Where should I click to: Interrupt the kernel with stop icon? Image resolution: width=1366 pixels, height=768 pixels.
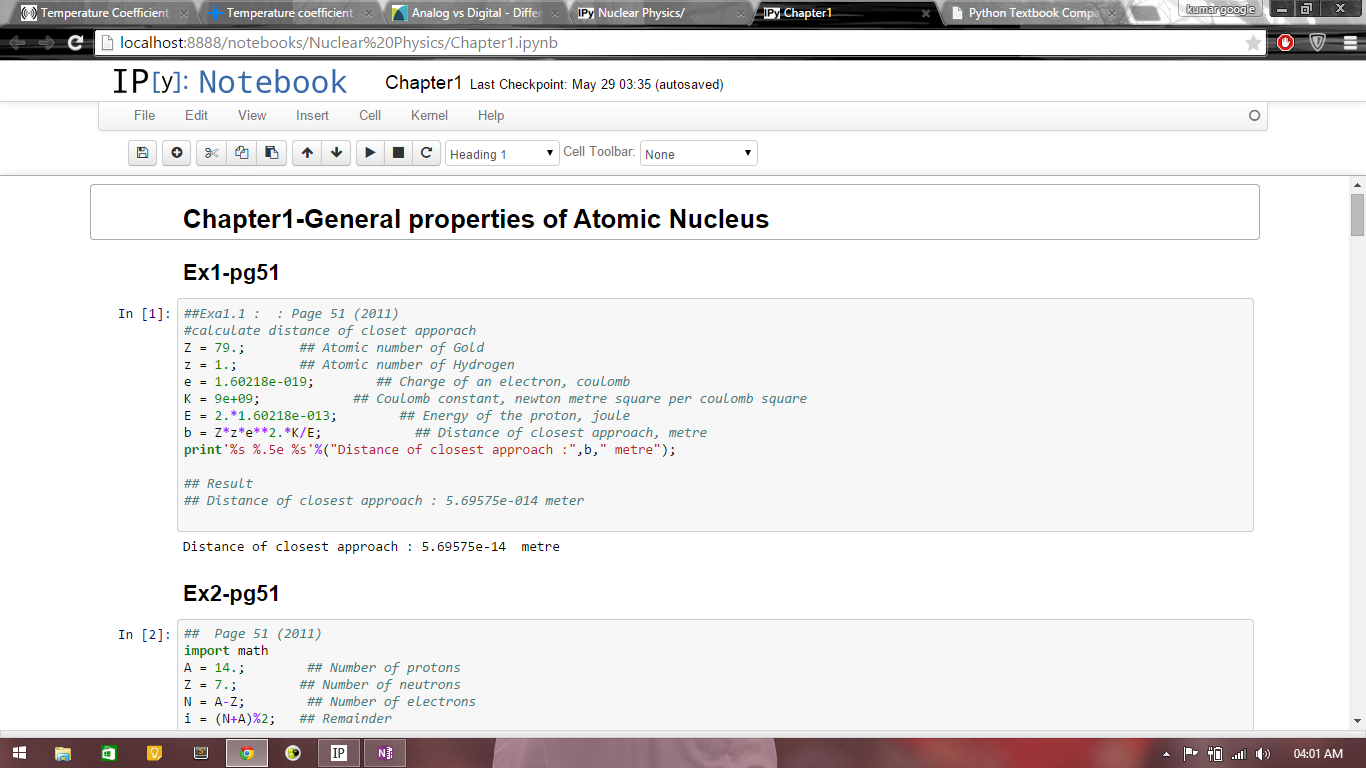[398, 153]
